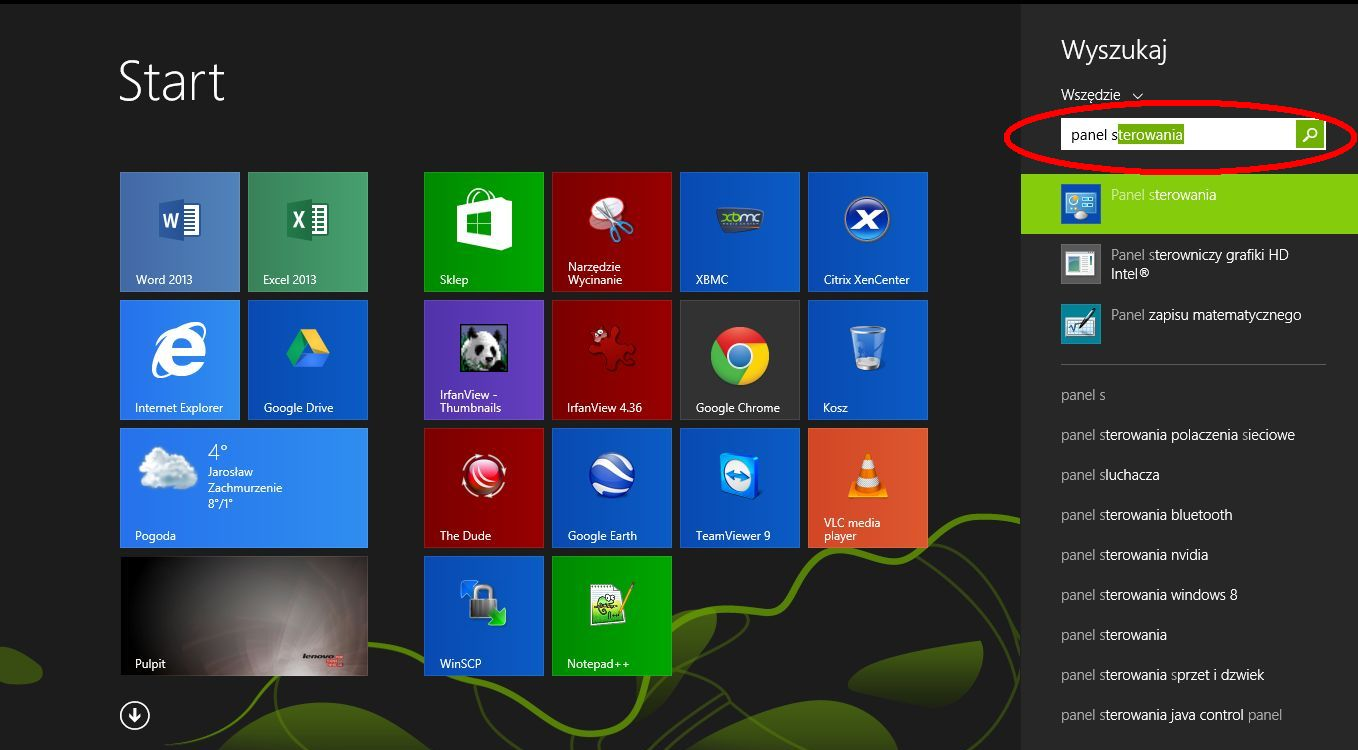This screenshot has width=1358, height=750.
Task: Open the VLC media player tile
Action: tap(868, 488)
